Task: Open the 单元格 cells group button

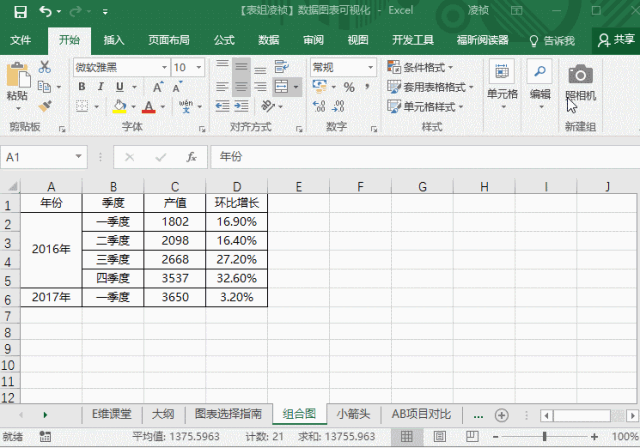Action: point(502,84)
